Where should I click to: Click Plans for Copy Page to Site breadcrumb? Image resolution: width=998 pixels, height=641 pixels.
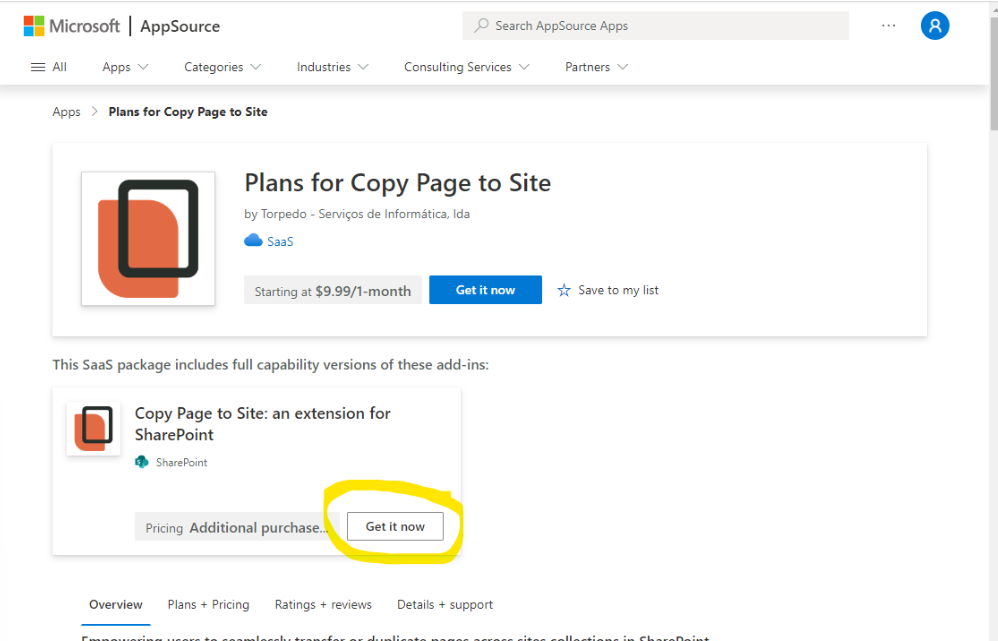(x=188, y=112)
